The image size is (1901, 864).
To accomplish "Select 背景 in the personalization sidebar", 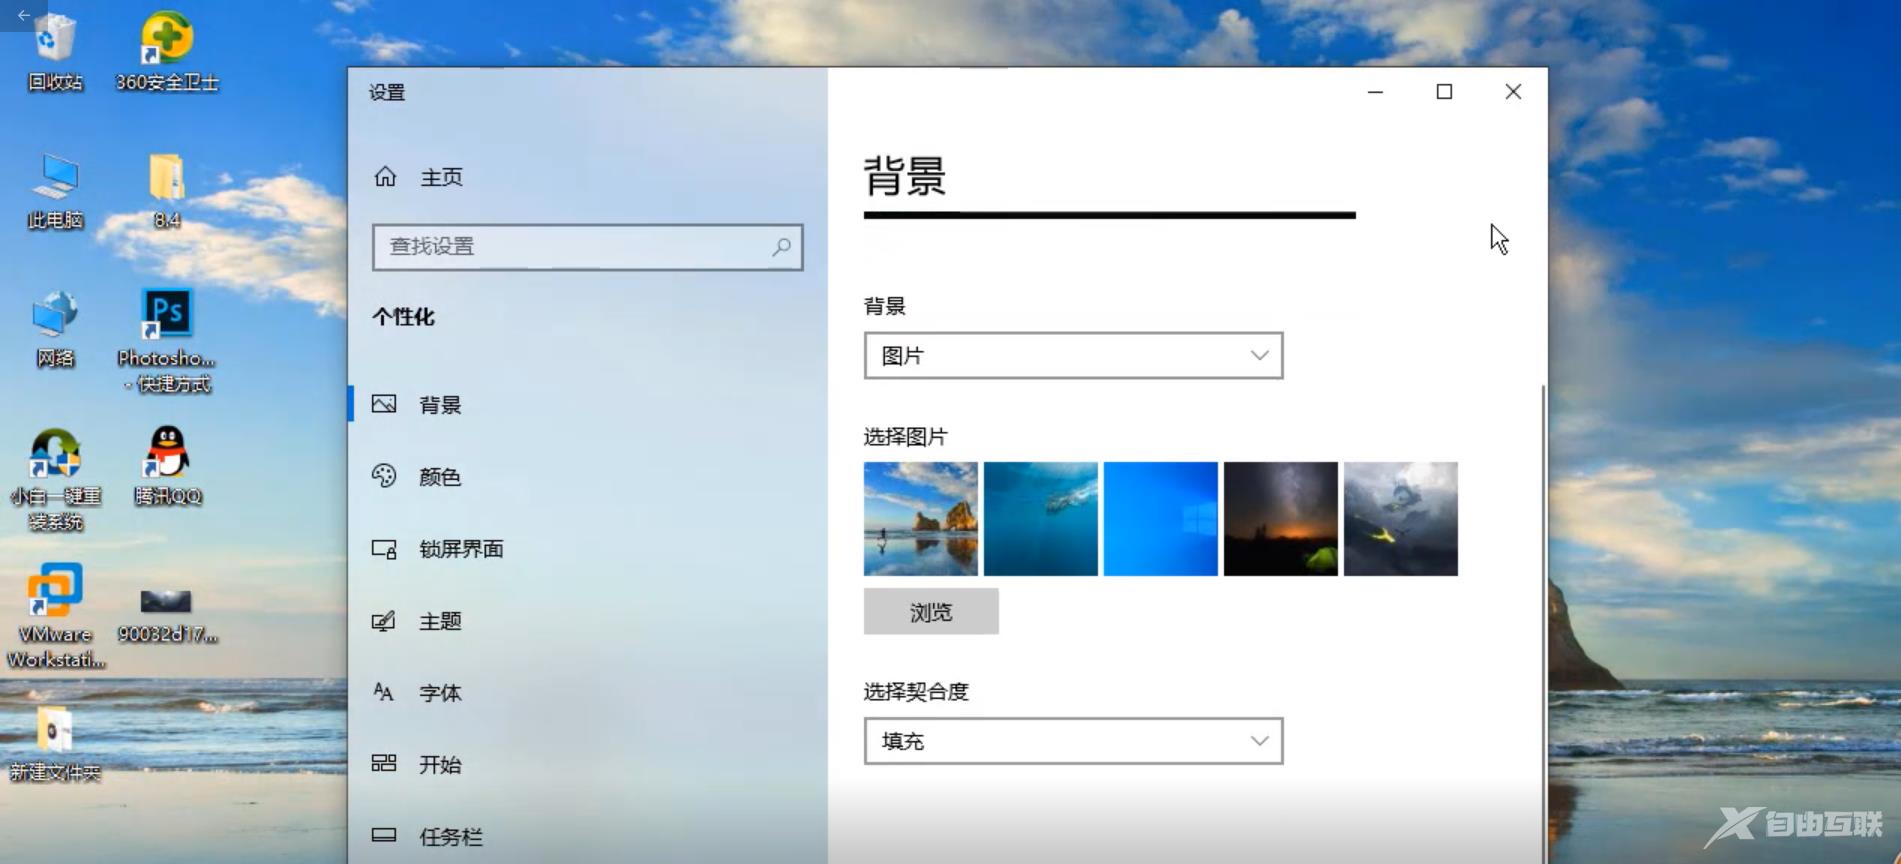I will point(588,404).
